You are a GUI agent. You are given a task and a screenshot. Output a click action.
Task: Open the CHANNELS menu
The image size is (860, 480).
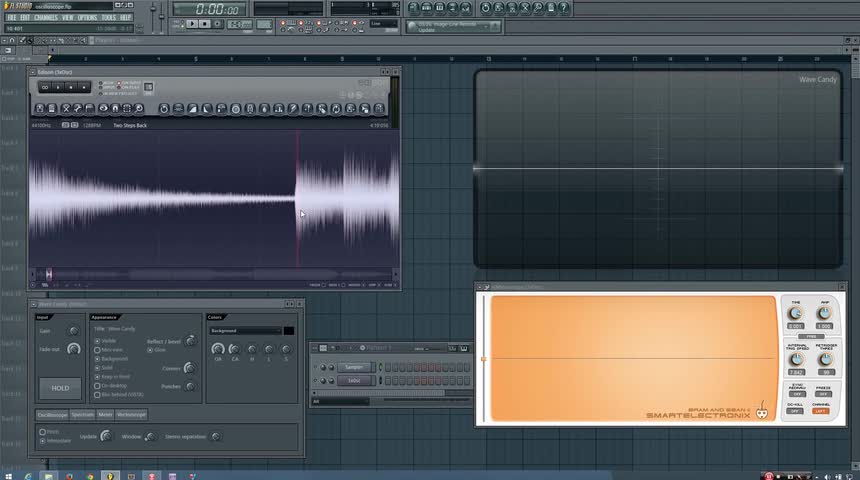tap(45, 17)
